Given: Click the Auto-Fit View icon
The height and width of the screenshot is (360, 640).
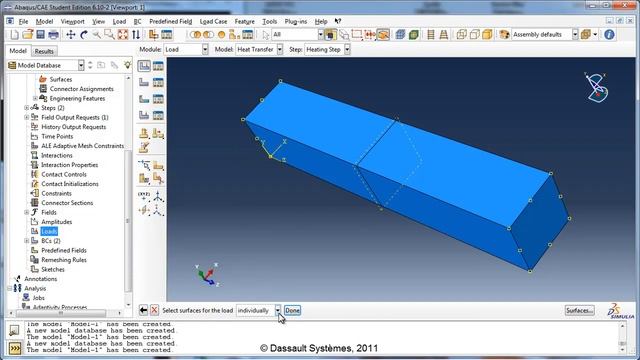Looking at the screenshot, I should [122, 35].
